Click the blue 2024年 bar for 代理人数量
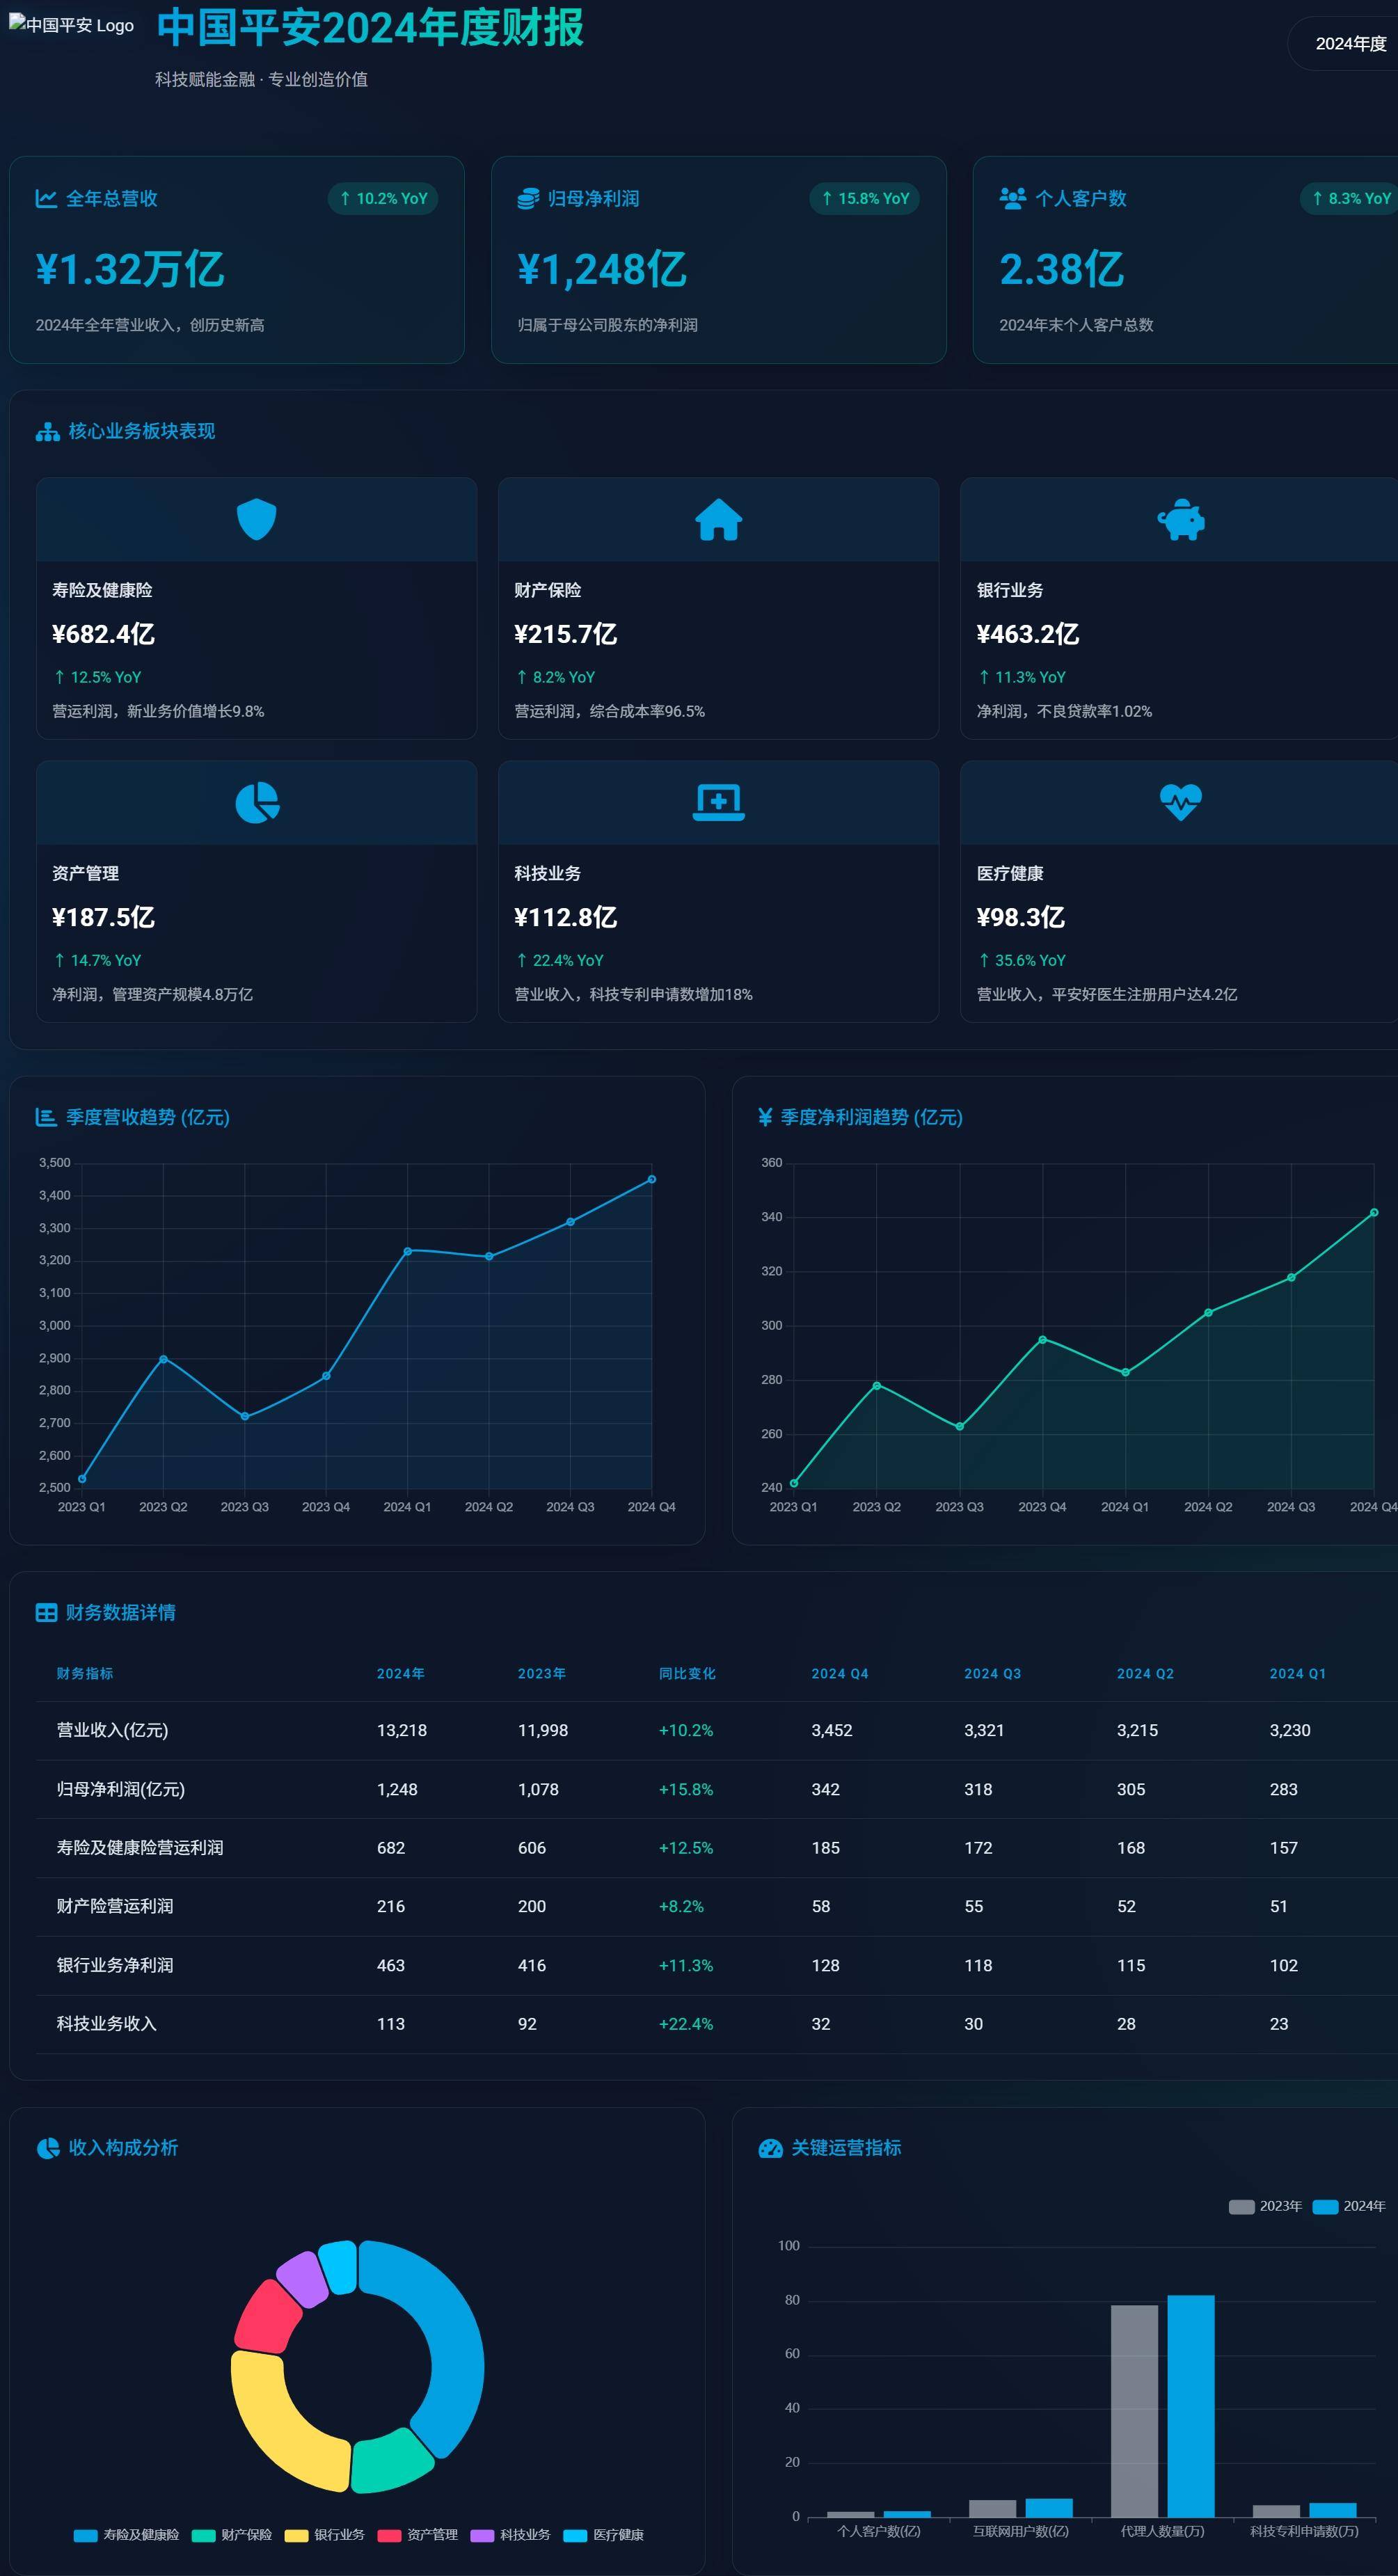The width and height of the screenshot is (1398, 2576). click(x=1191, y=2406)
